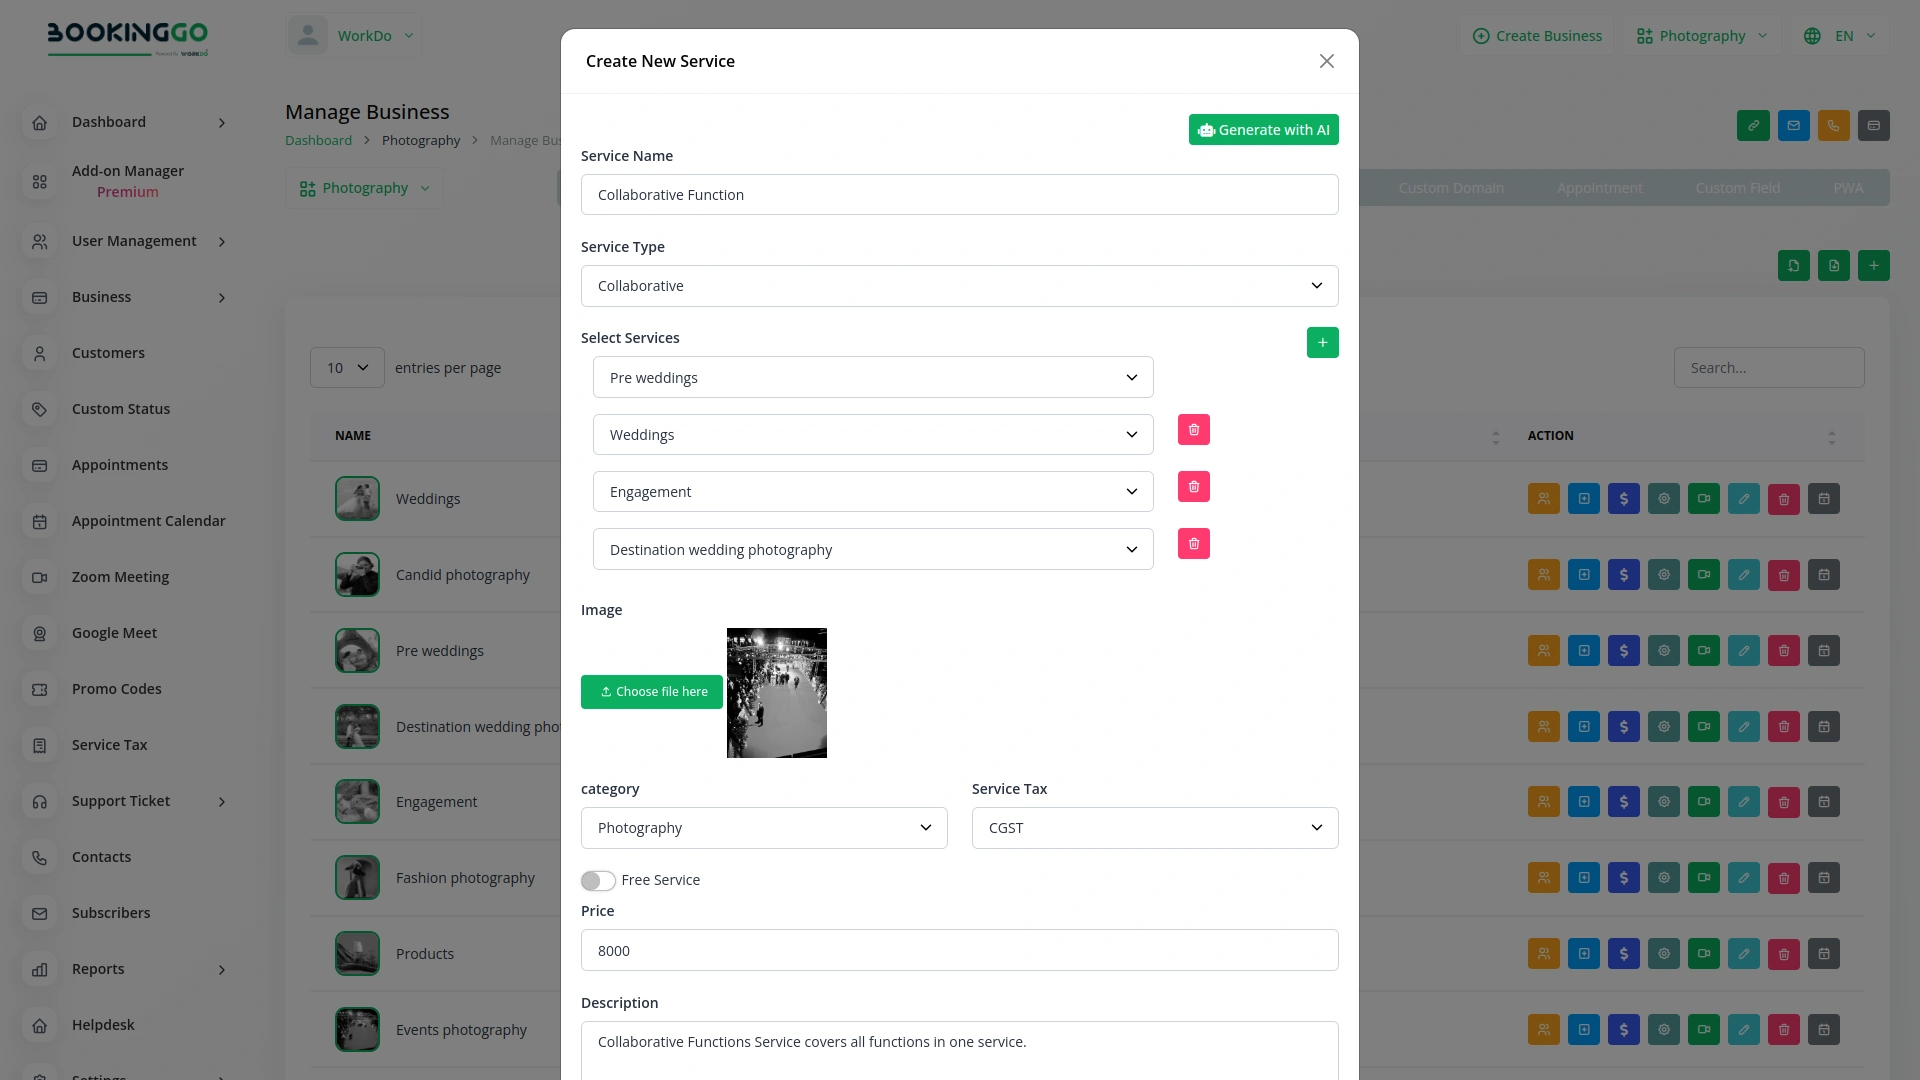
Task: Delete the Events photography service
Action: (1783, 1029)
